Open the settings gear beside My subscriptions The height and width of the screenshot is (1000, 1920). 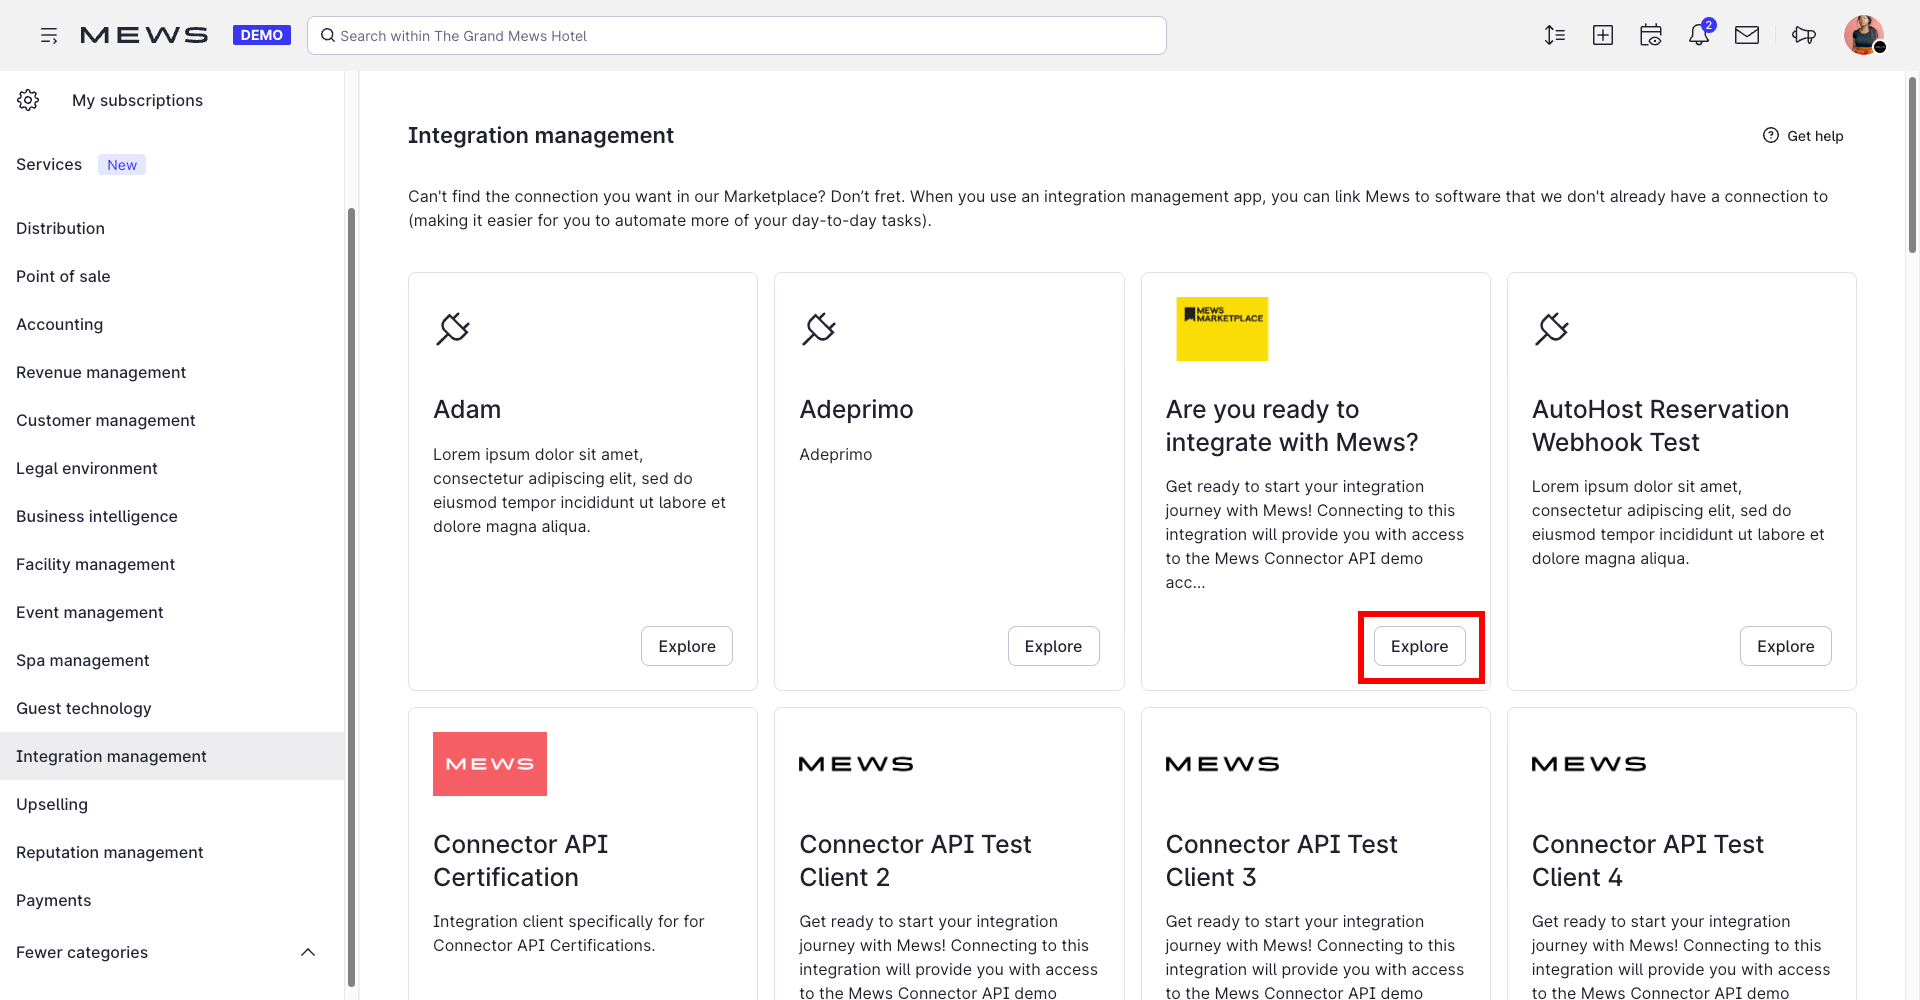[28, 100]
